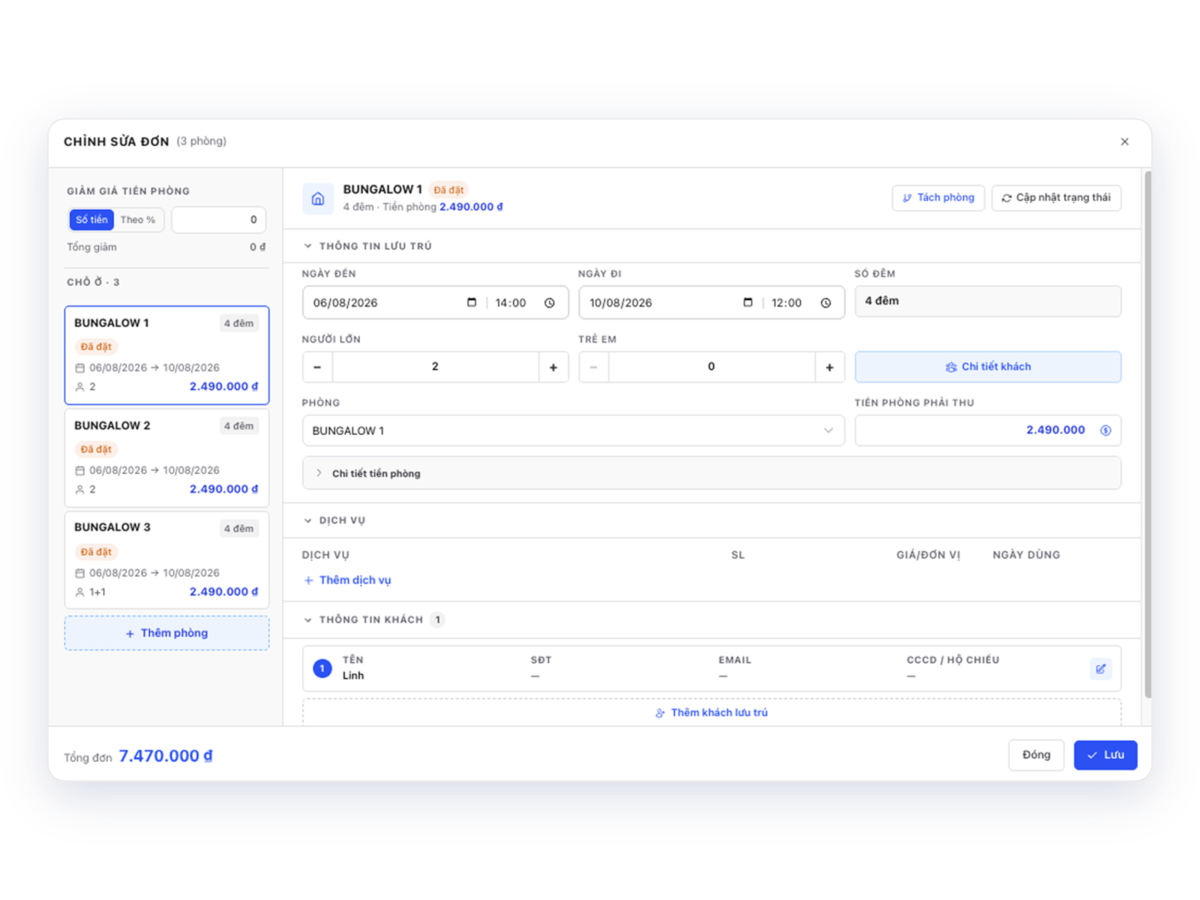Open Chi tiết khách
Image resolution: width=1200 pixels, height=900 pixels.
pos(988,367)
